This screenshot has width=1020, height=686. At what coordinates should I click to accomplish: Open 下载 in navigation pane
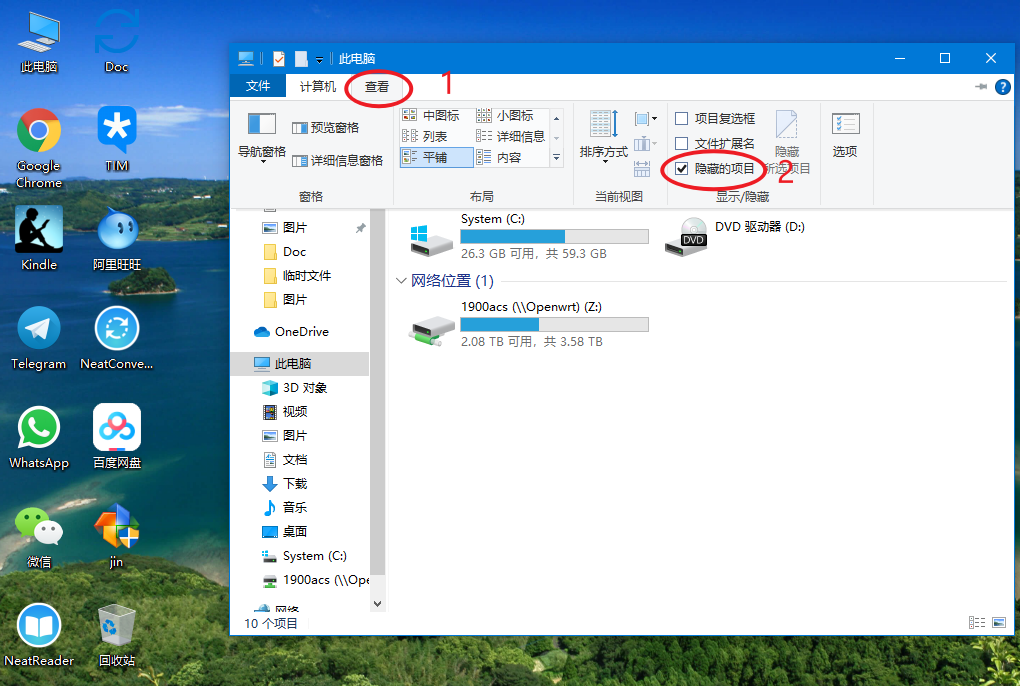pyautogui.click(x=284, y=484)
